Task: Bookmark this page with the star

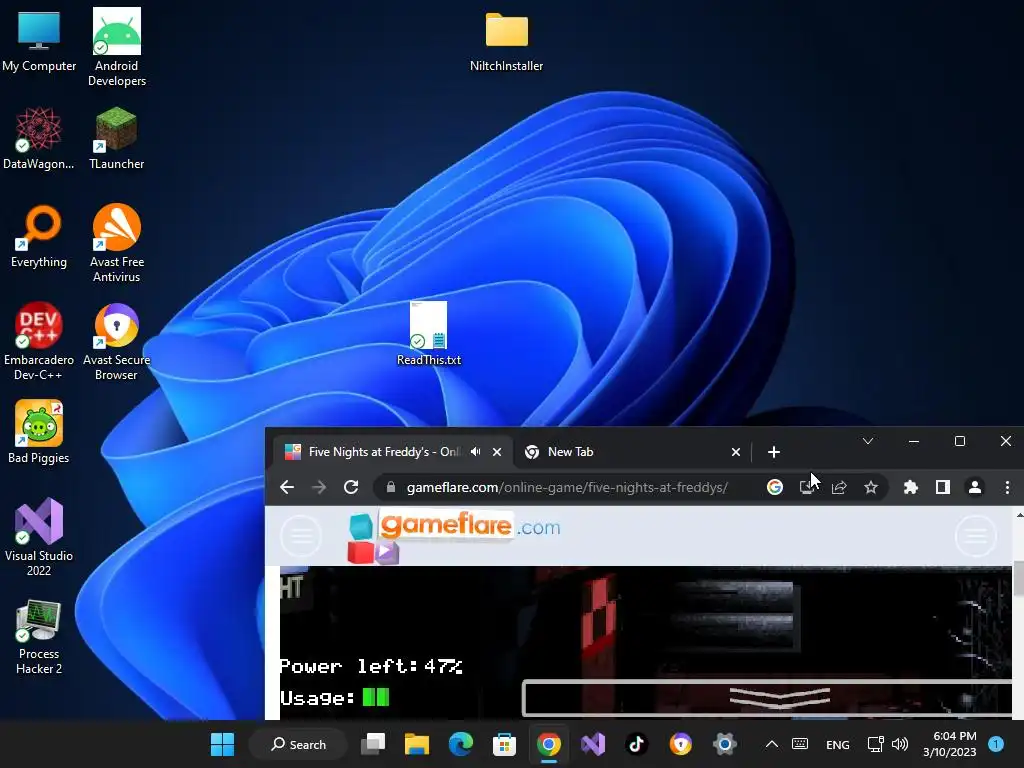Action: pos(871,487)
